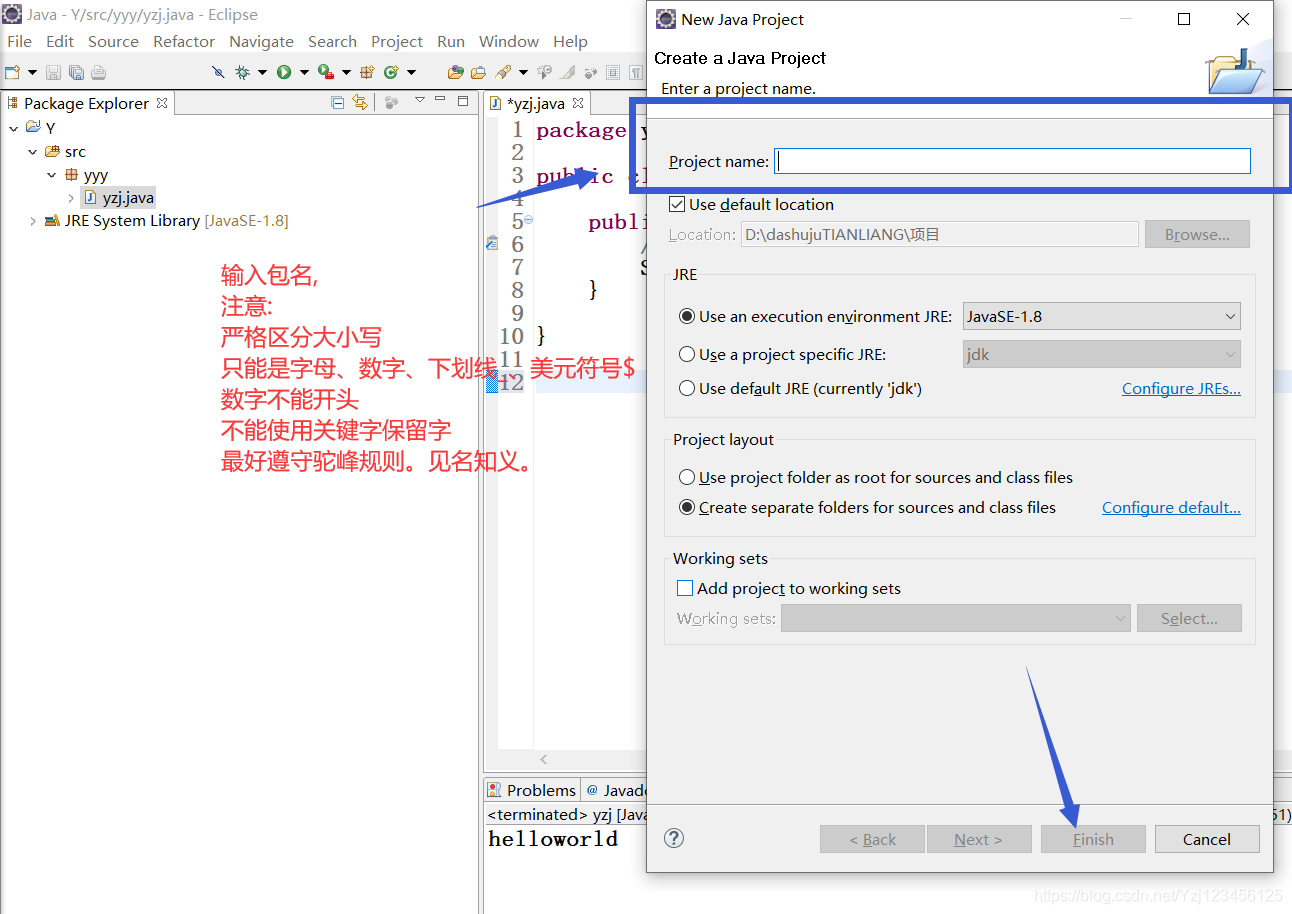1292x914 pixels.
Task: Select Use project folder as root radio
Action: click(x=687, y=477)
